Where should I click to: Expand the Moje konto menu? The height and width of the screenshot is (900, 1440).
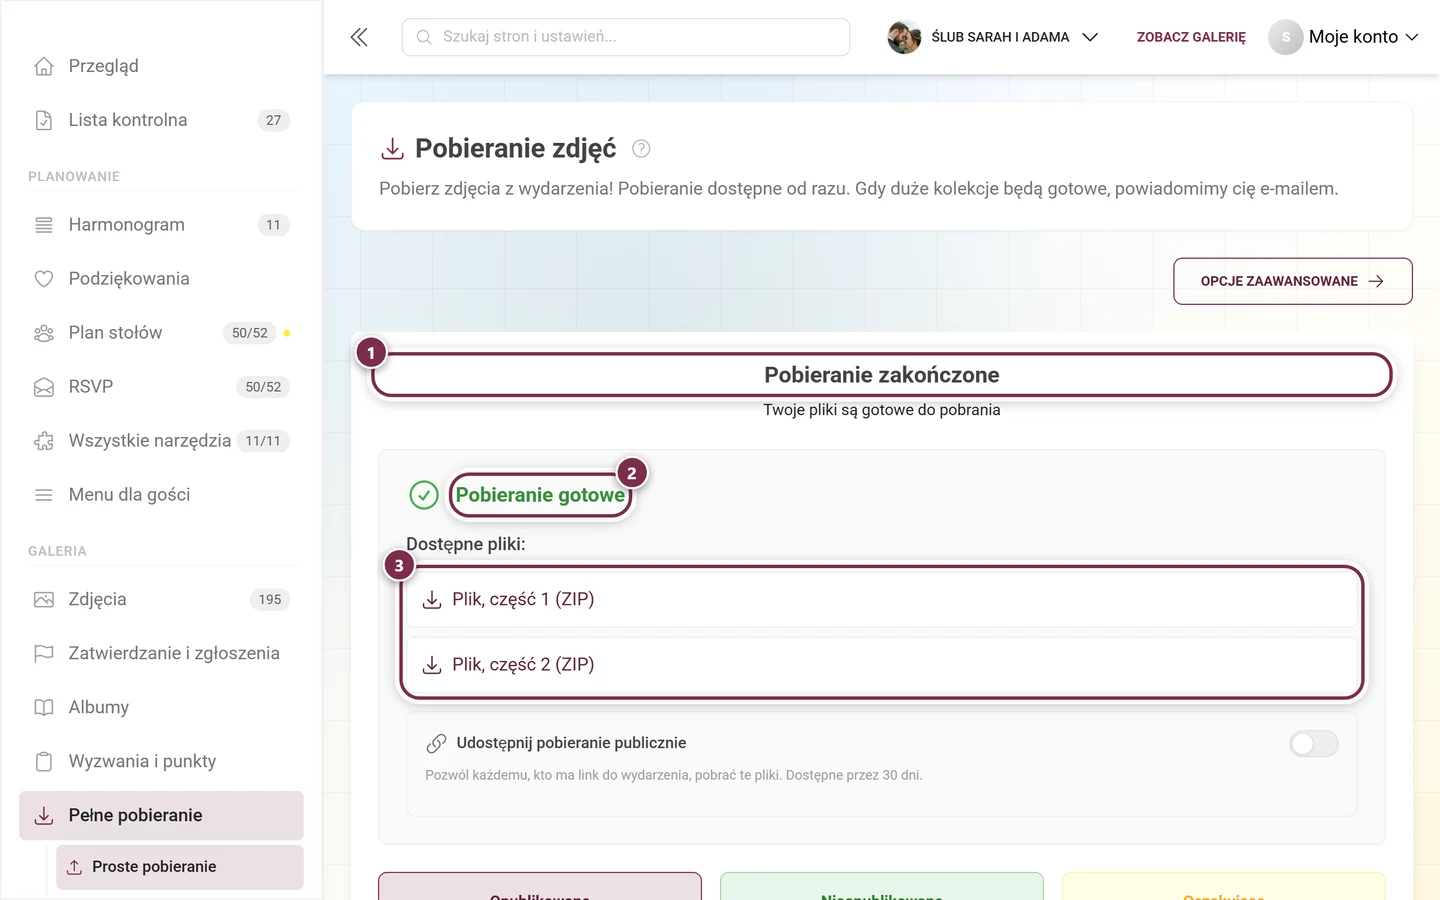tap(1344, 37)
